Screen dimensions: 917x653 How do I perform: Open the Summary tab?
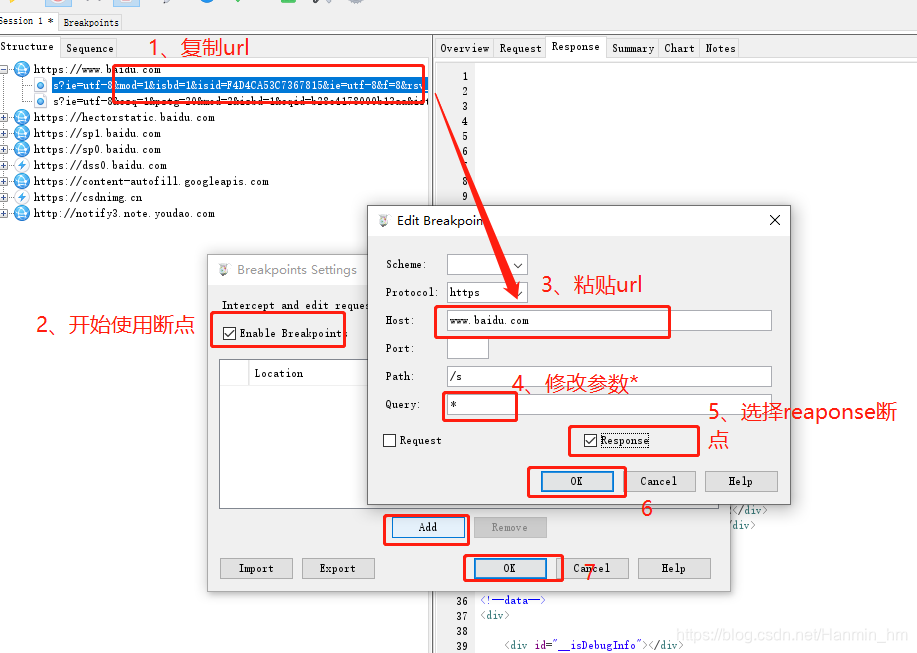(633, 49)
